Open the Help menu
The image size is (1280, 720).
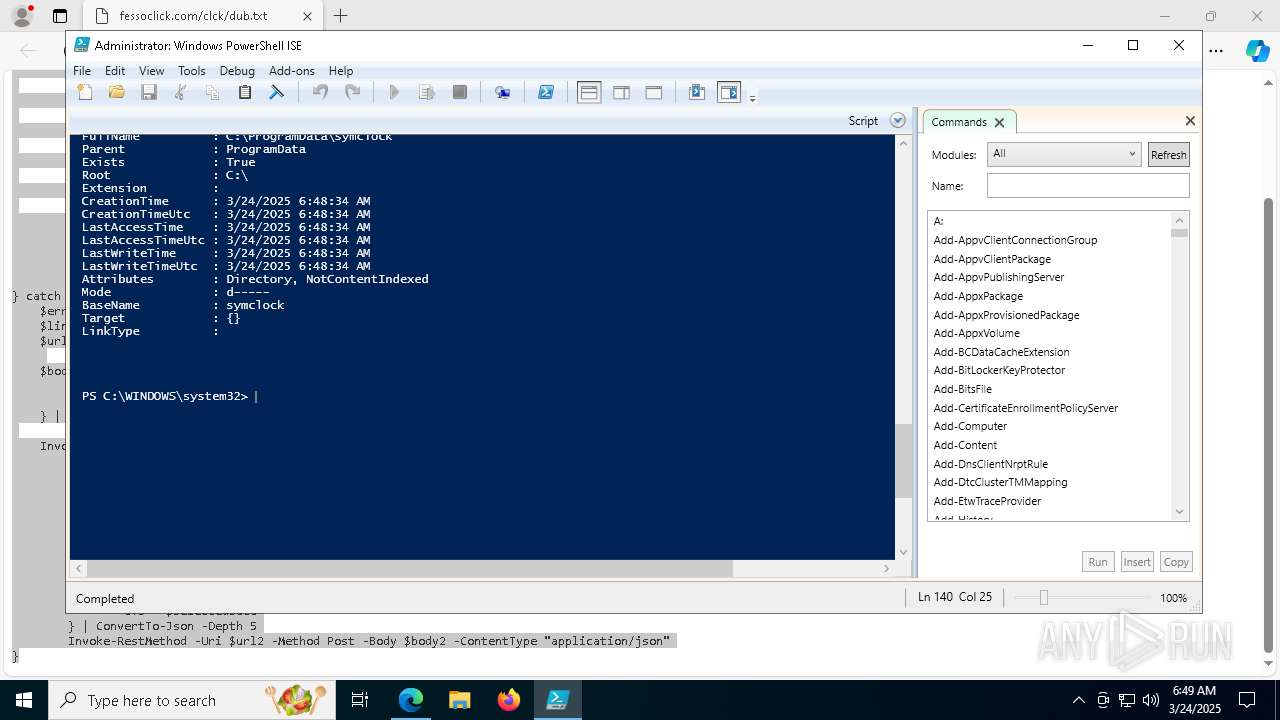(x=341, y=71)
